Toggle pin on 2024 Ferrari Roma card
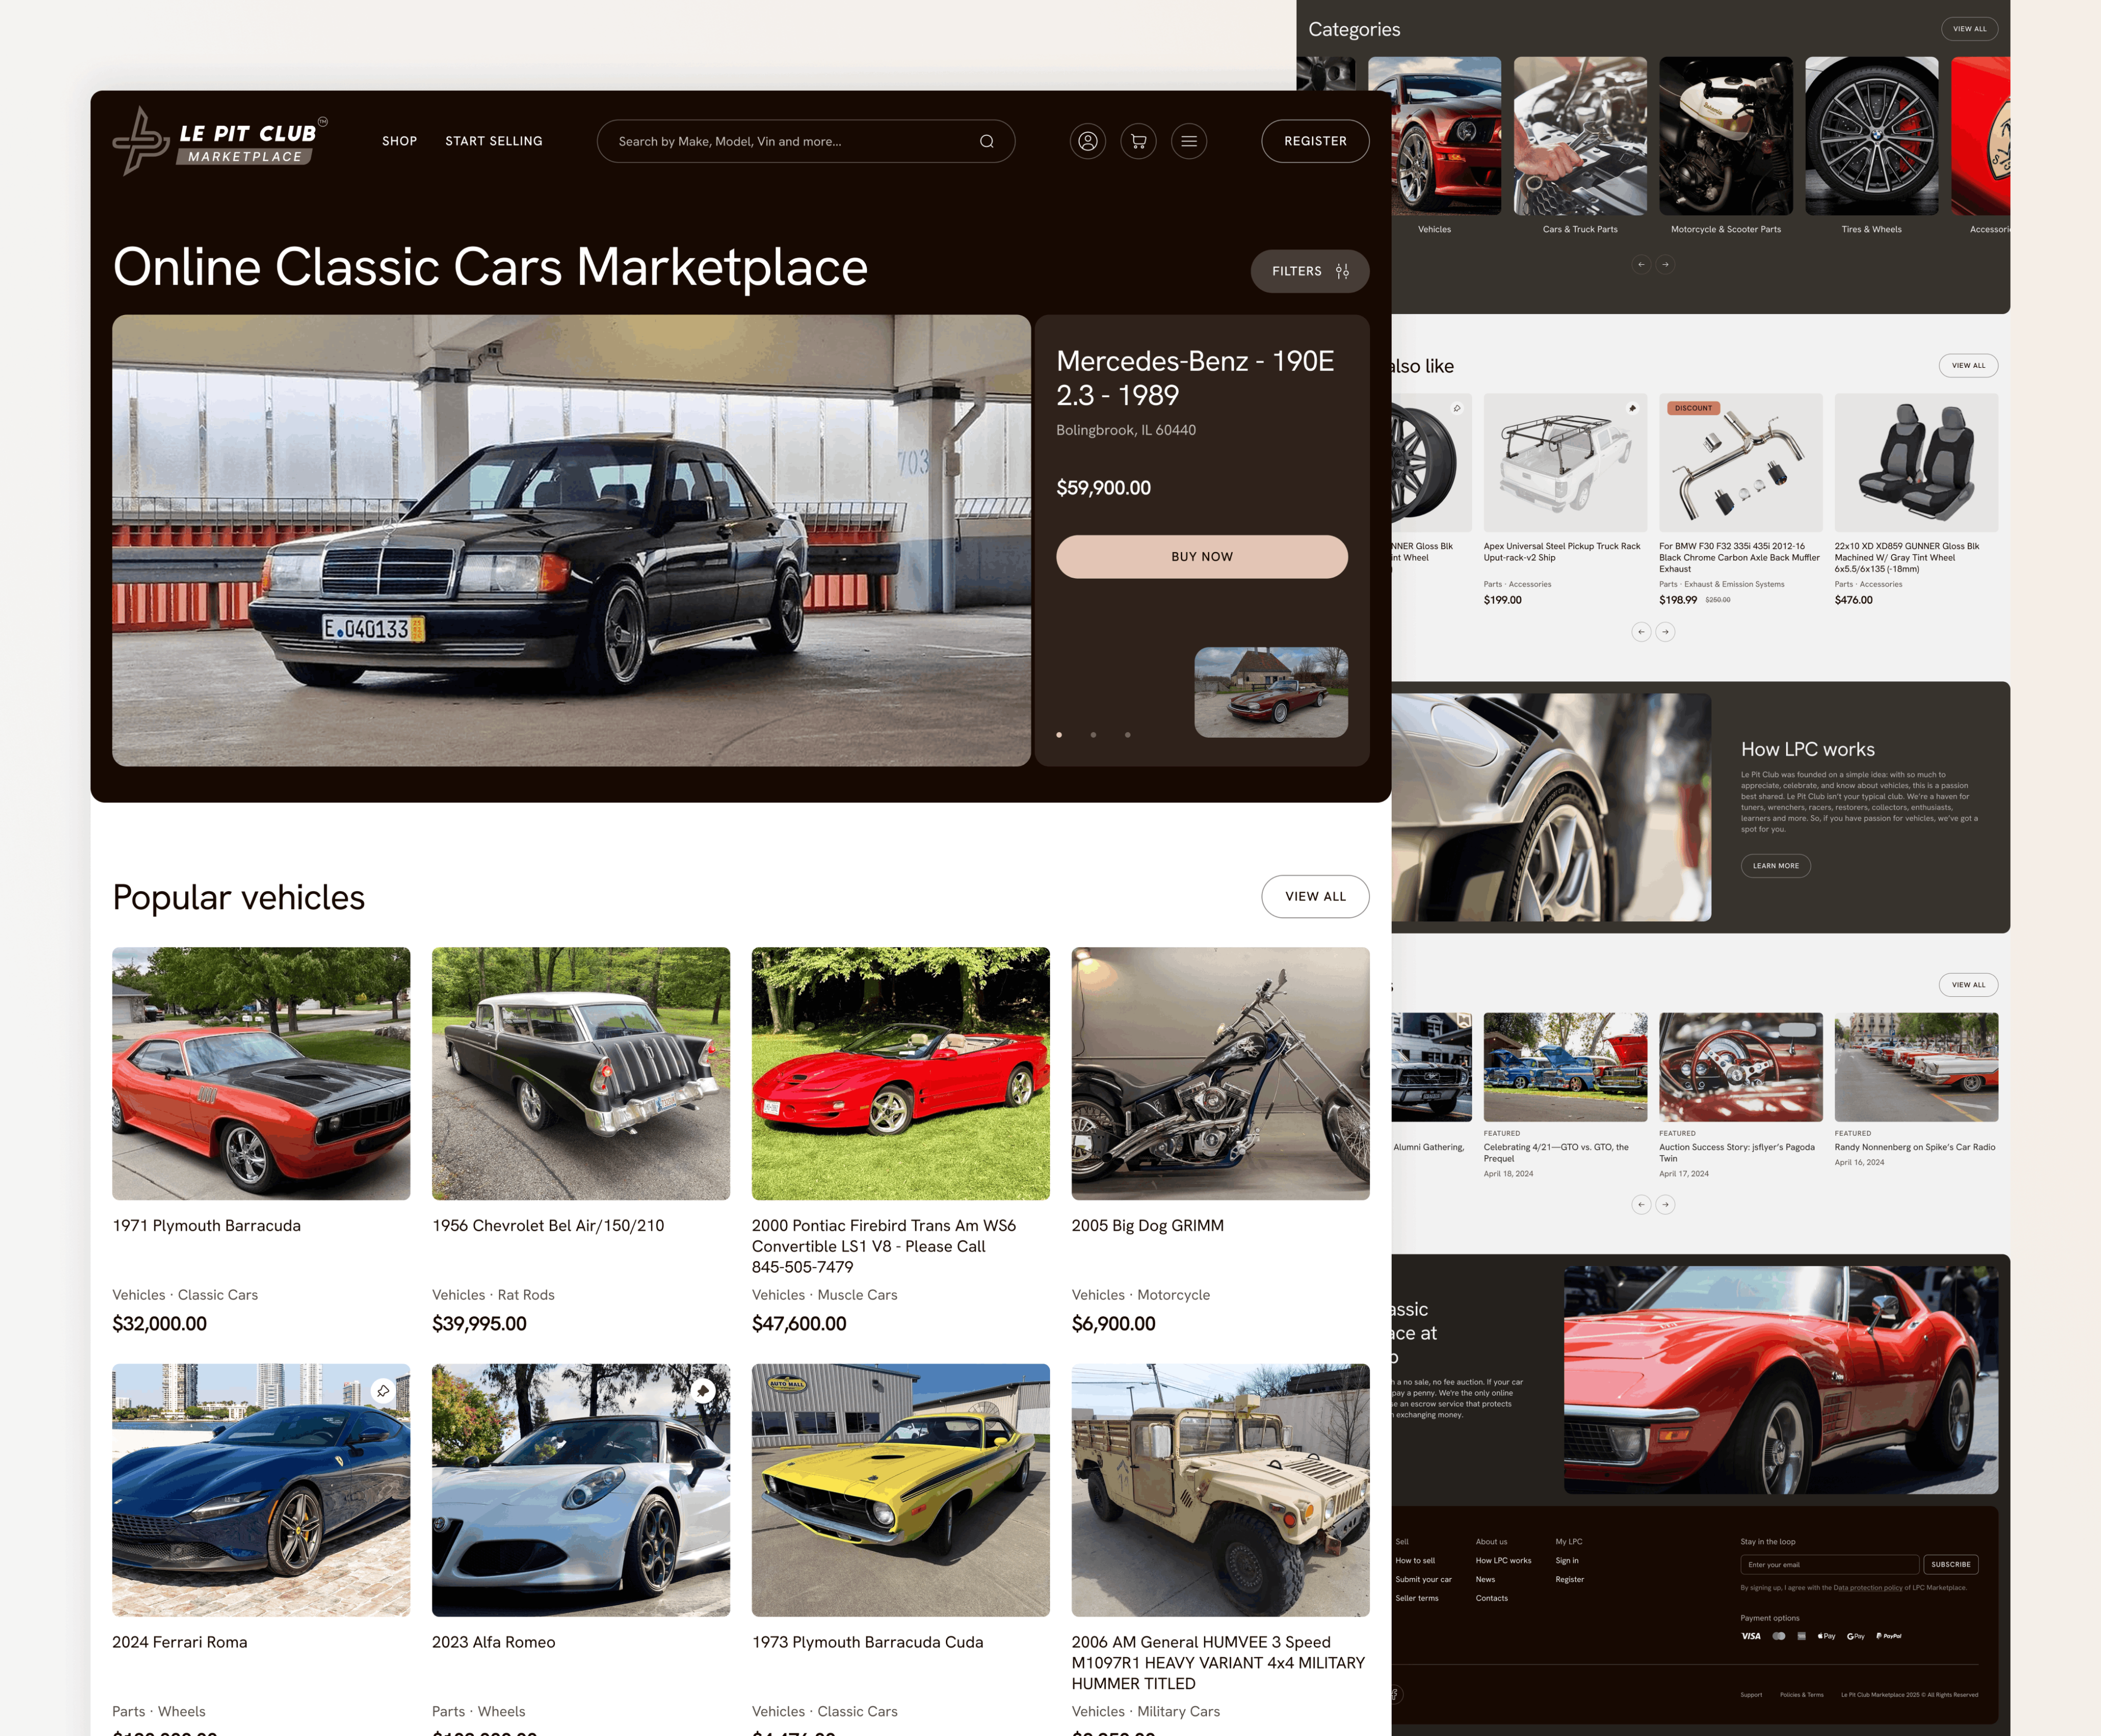The width and height of the screenshot is (2101, 1736). (383, 1391)
